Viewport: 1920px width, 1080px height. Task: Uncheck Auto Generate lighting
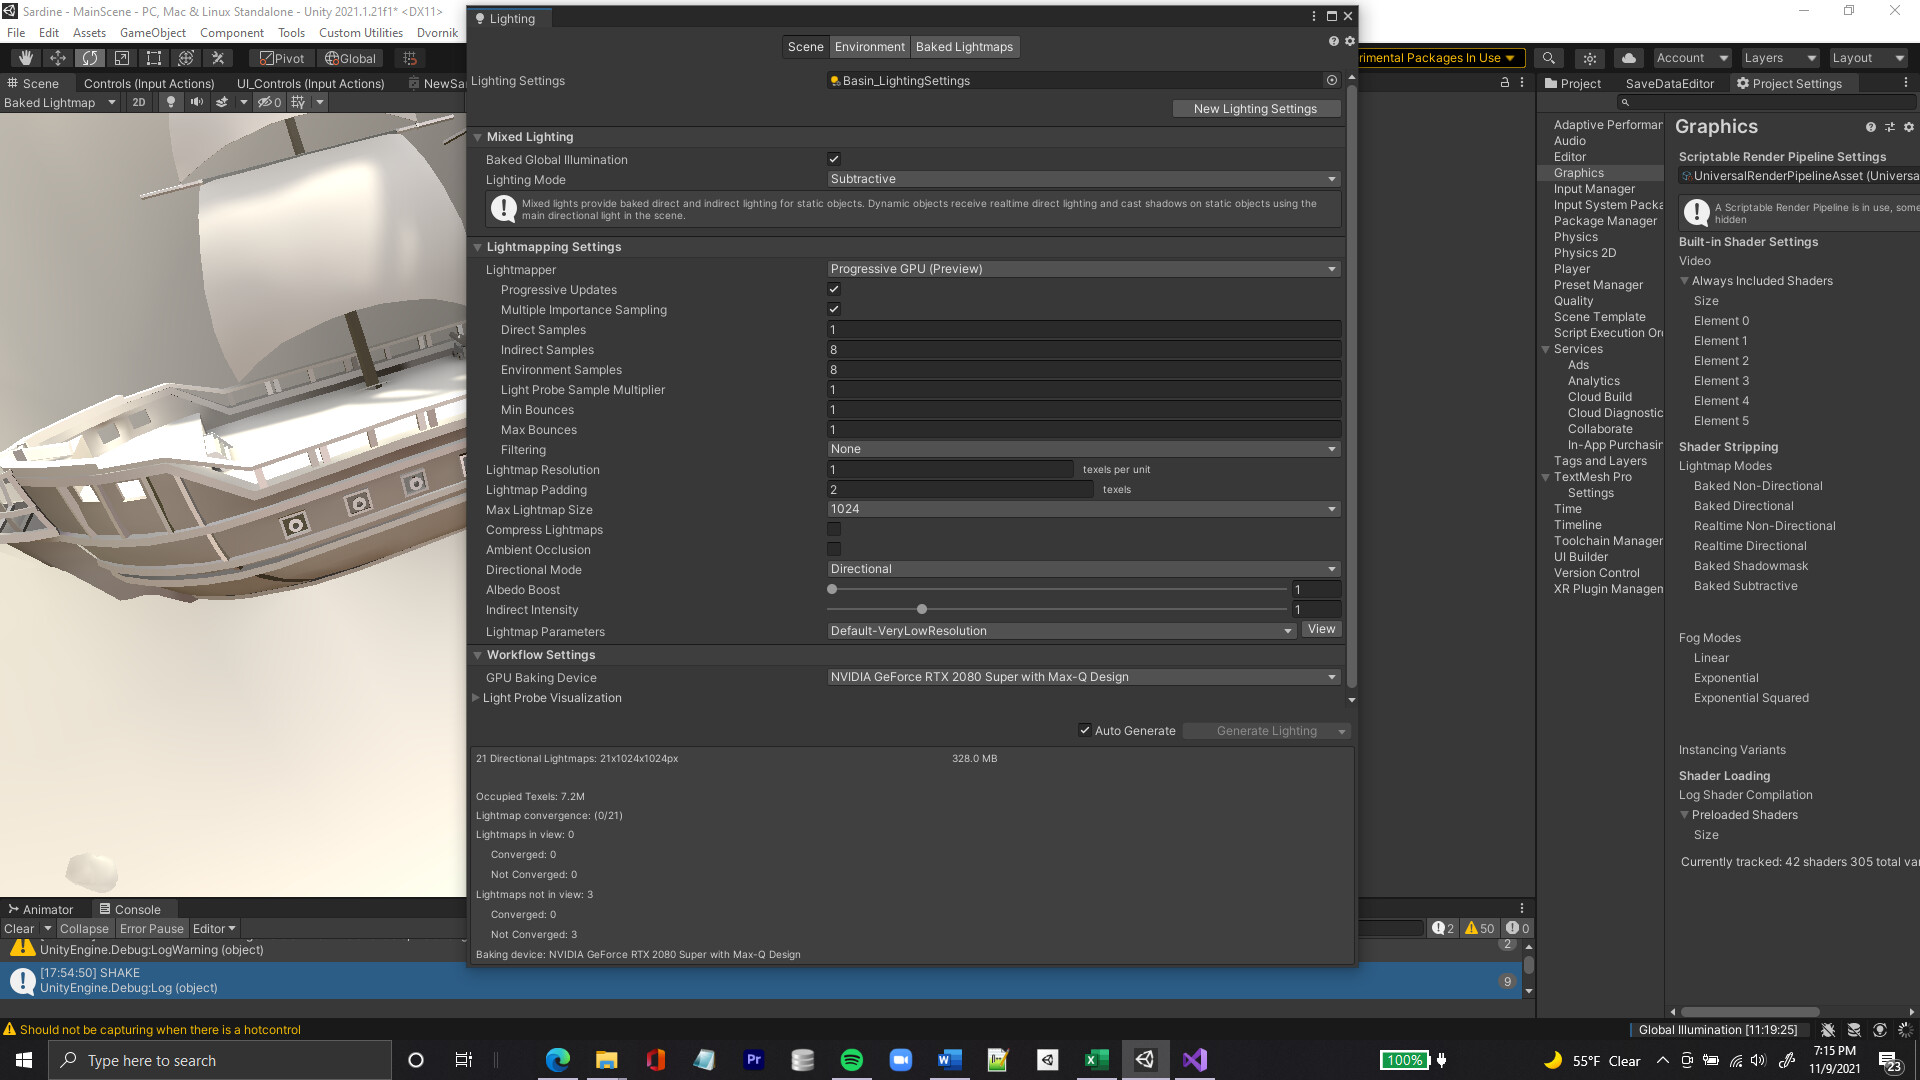click(1085, 730)
